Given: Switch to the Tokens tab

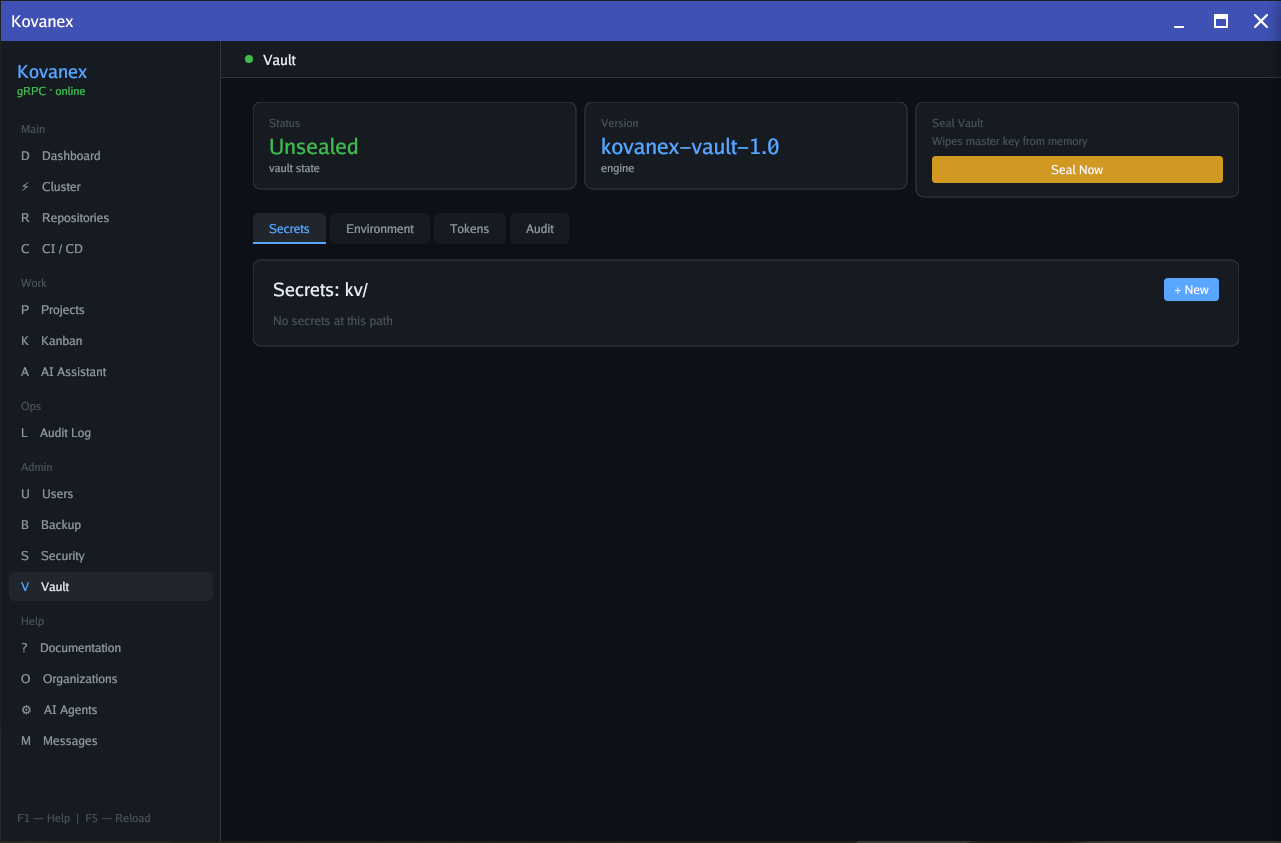Looking at the screenshot, I should coord(469,229).
